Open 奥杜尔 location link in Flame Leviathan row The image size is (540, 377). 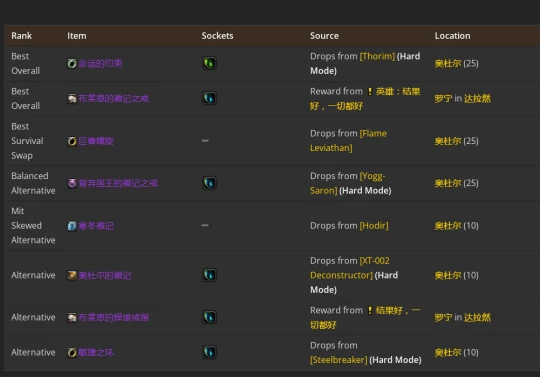click(448, 141)
